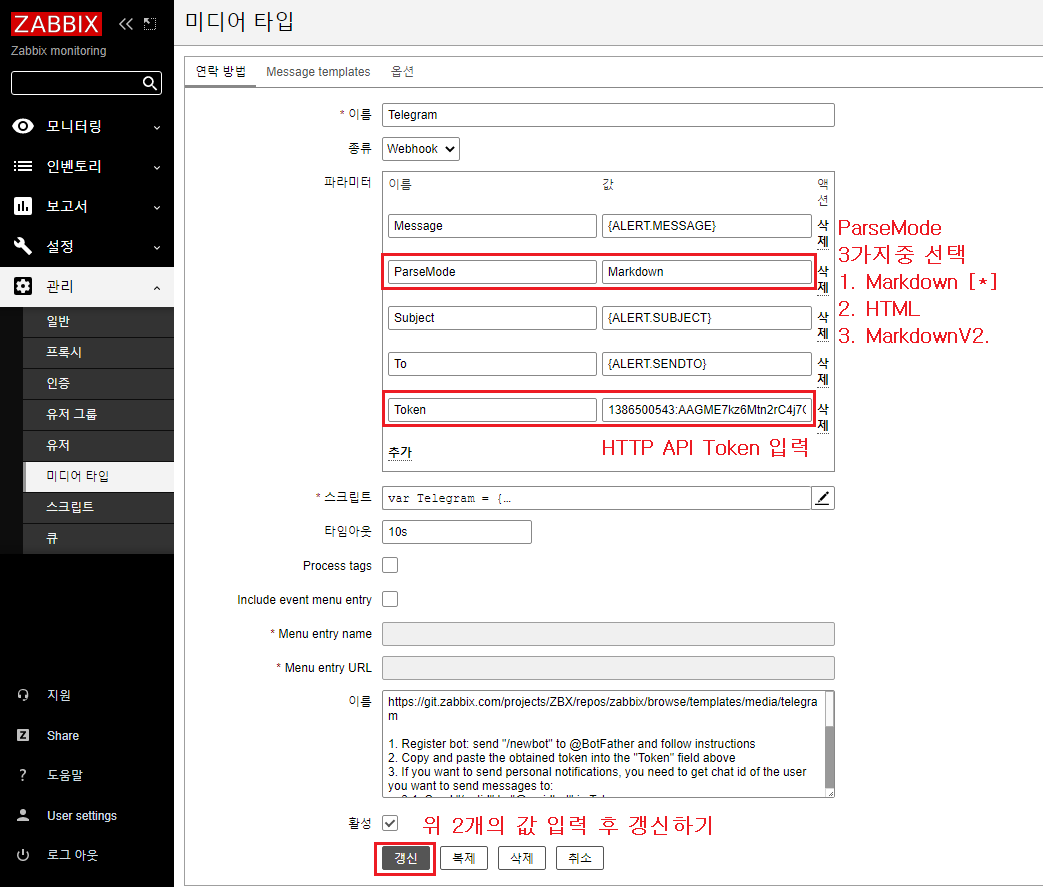Open script editor with pencil icon
Screen dimensions: 1043x887
[823, 498]
